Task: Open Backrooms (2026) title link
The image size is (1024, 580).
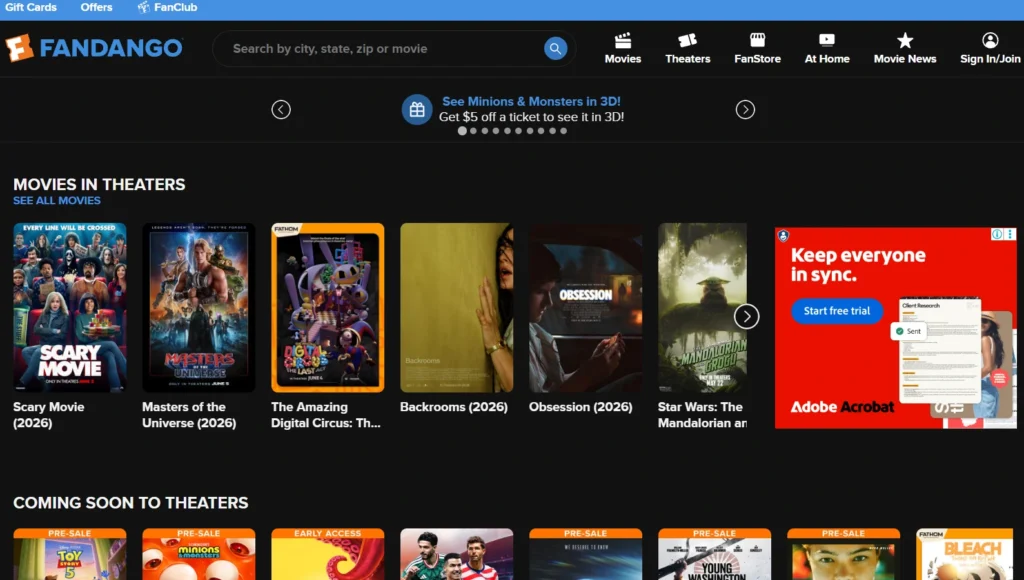Action: [x=453, y=407]
